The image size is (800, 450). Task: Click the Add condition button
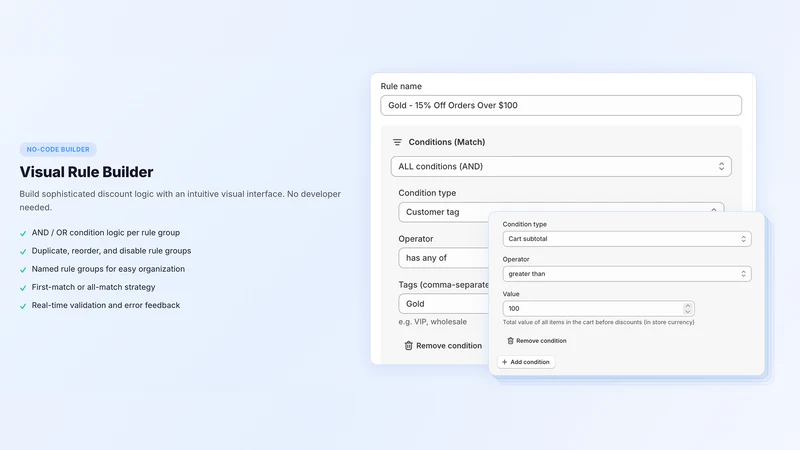526,362
